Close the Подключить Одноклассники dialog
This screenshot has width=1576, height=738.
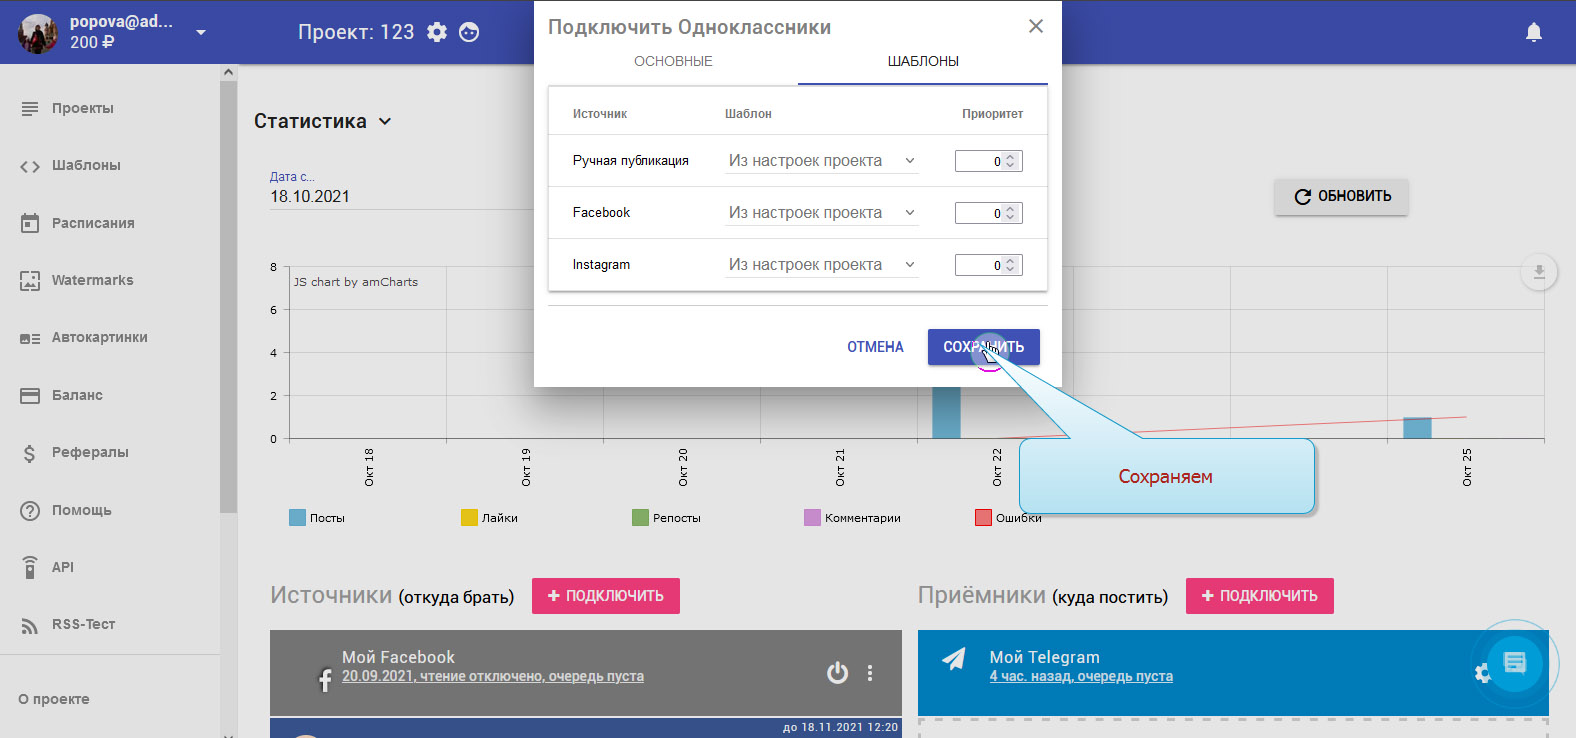pyautogui.click(x=1036, y=26)
